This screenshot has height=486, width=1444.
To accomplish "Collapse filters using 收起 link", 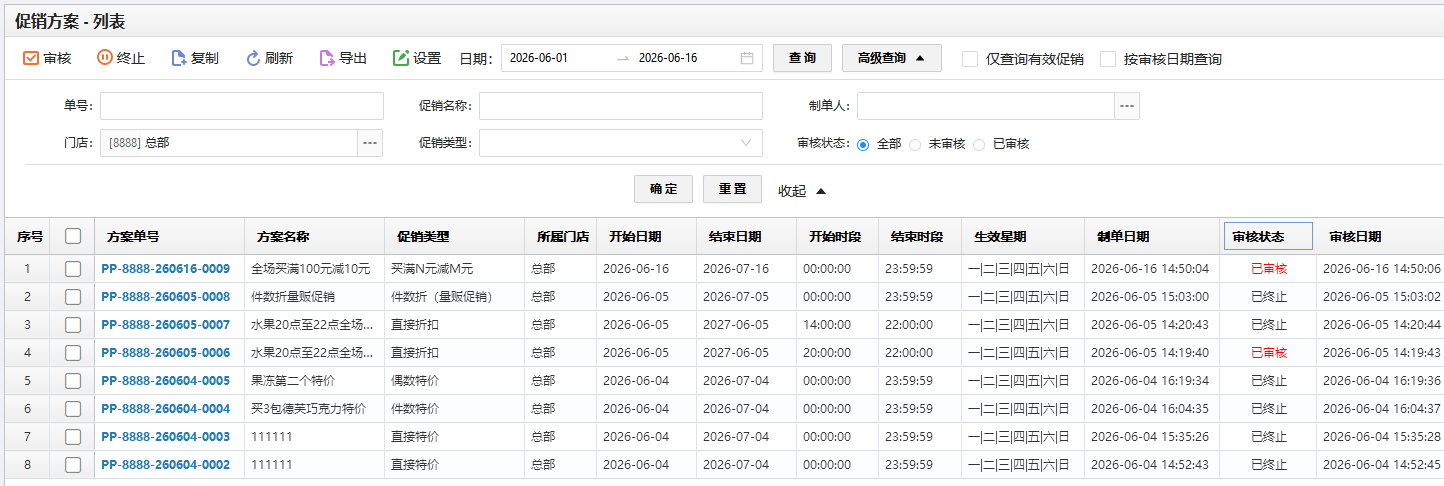I will pos(803,191).
